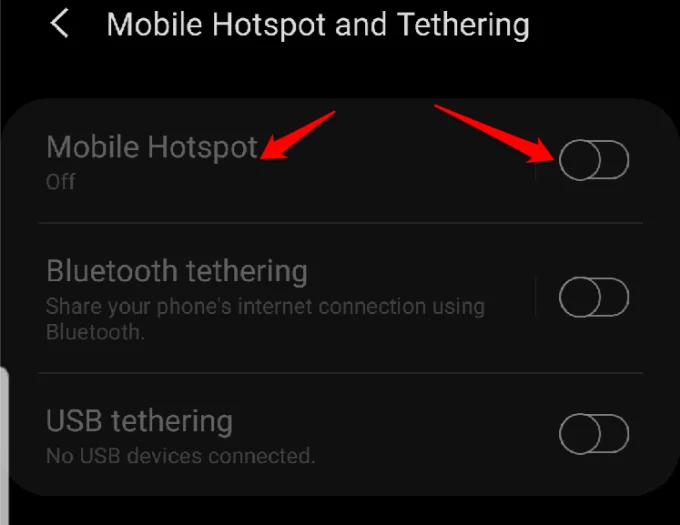
Task: Enable the Bluetooth tethering switch
Action: click(x=594, y=297)
